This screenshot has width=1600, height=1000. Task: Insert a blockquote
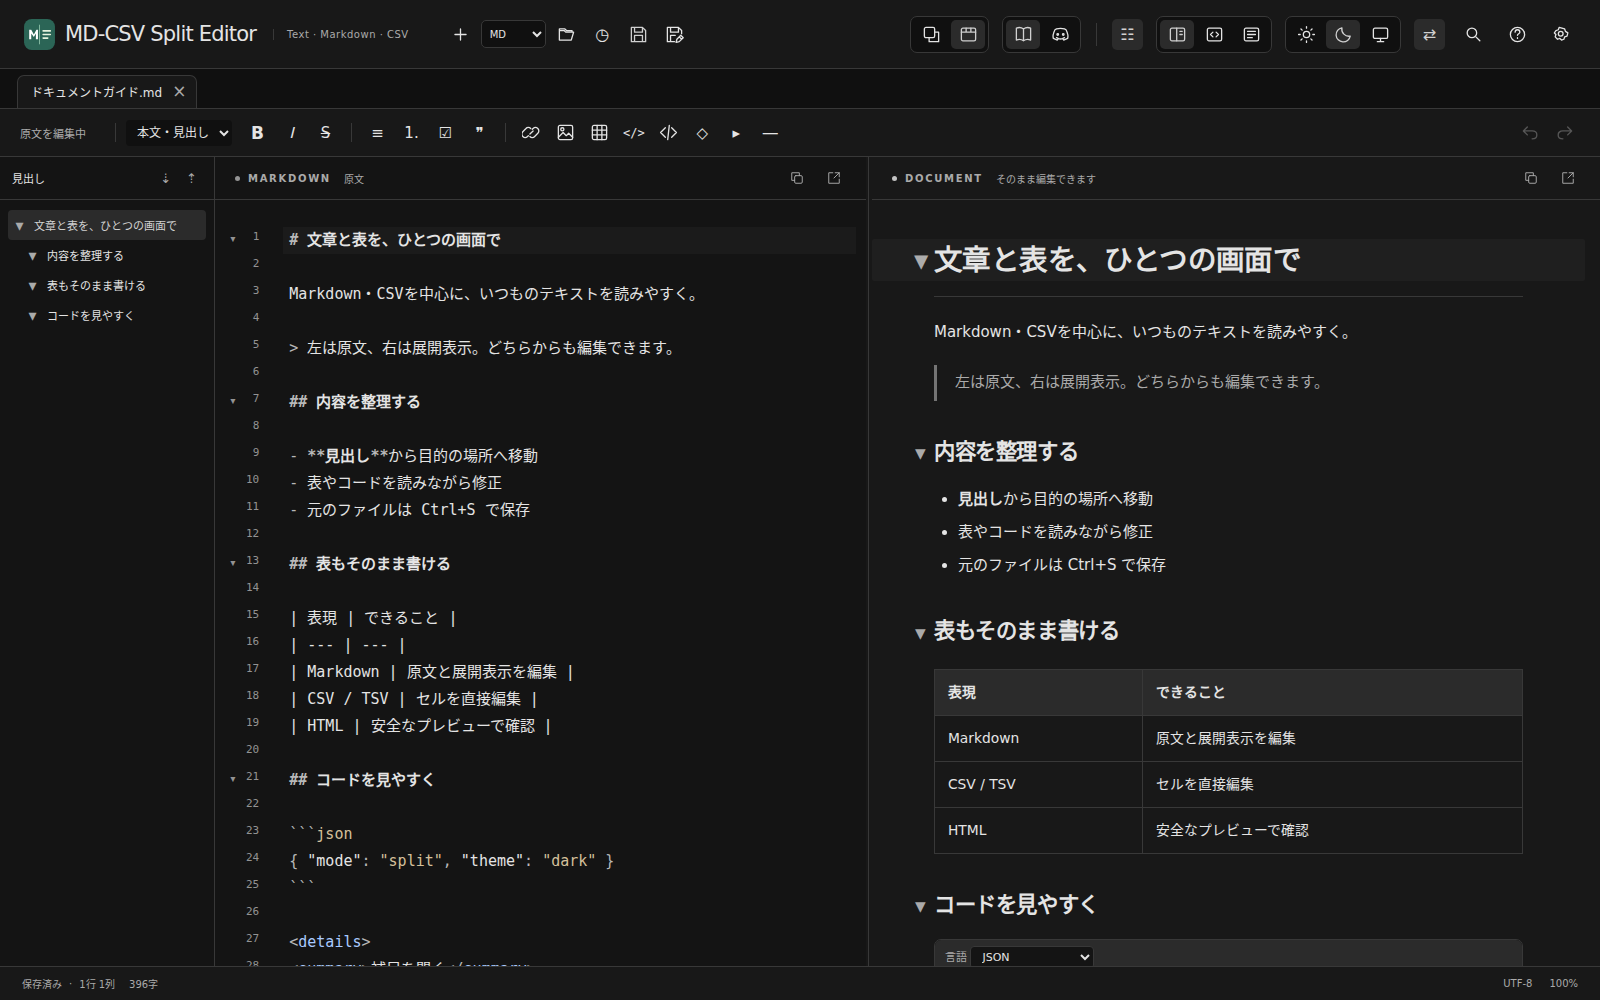point(479,132)
